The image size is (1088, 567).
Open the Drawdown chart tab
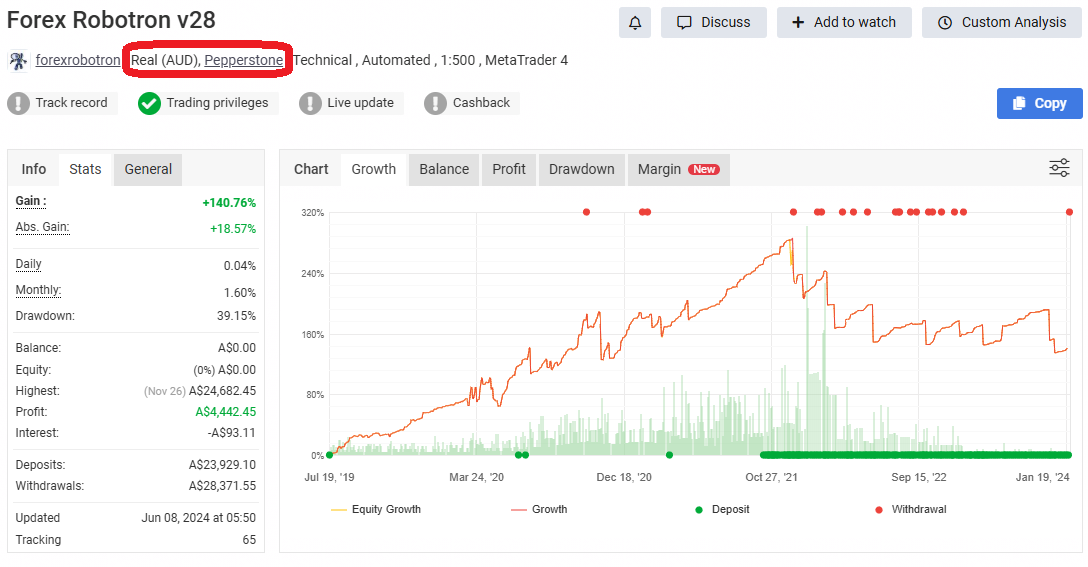[581, 169]
